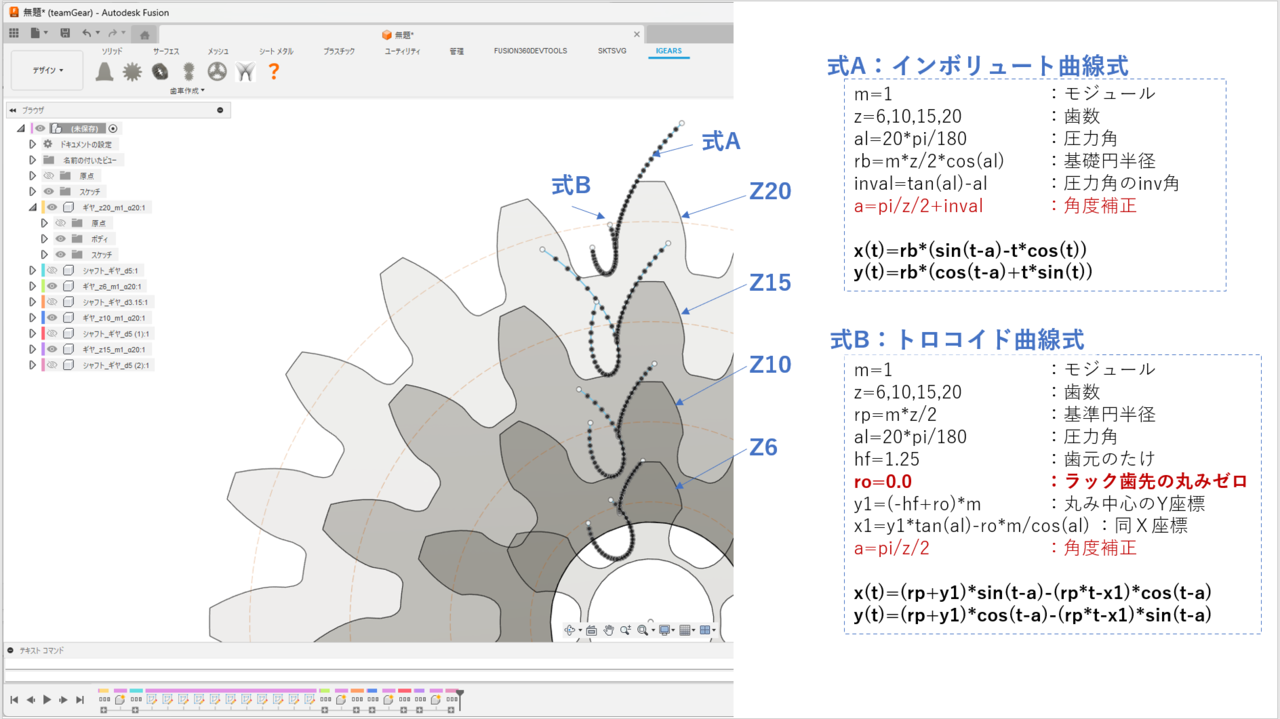Switch to the SKTSVG tab
Image resolution: width=1280 pixels, height=719 pixels.
coord(610,50)
